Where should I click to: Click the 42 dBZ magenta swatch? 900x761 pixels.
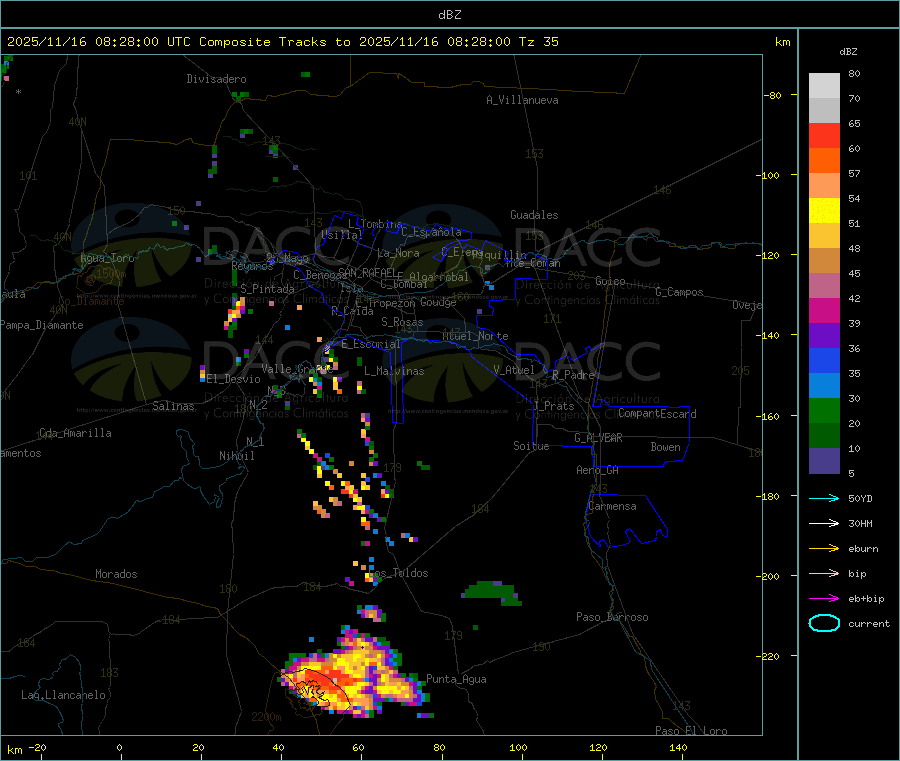pyautogui.click(x=824, y=310)
